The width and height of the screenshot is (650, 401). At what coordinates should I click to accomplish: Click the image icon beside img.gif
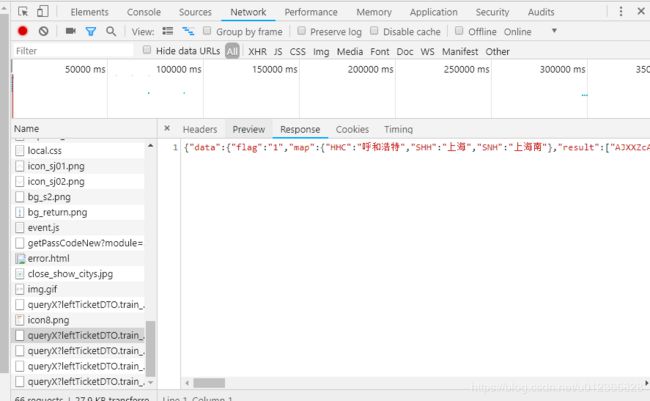pos(19,289)
